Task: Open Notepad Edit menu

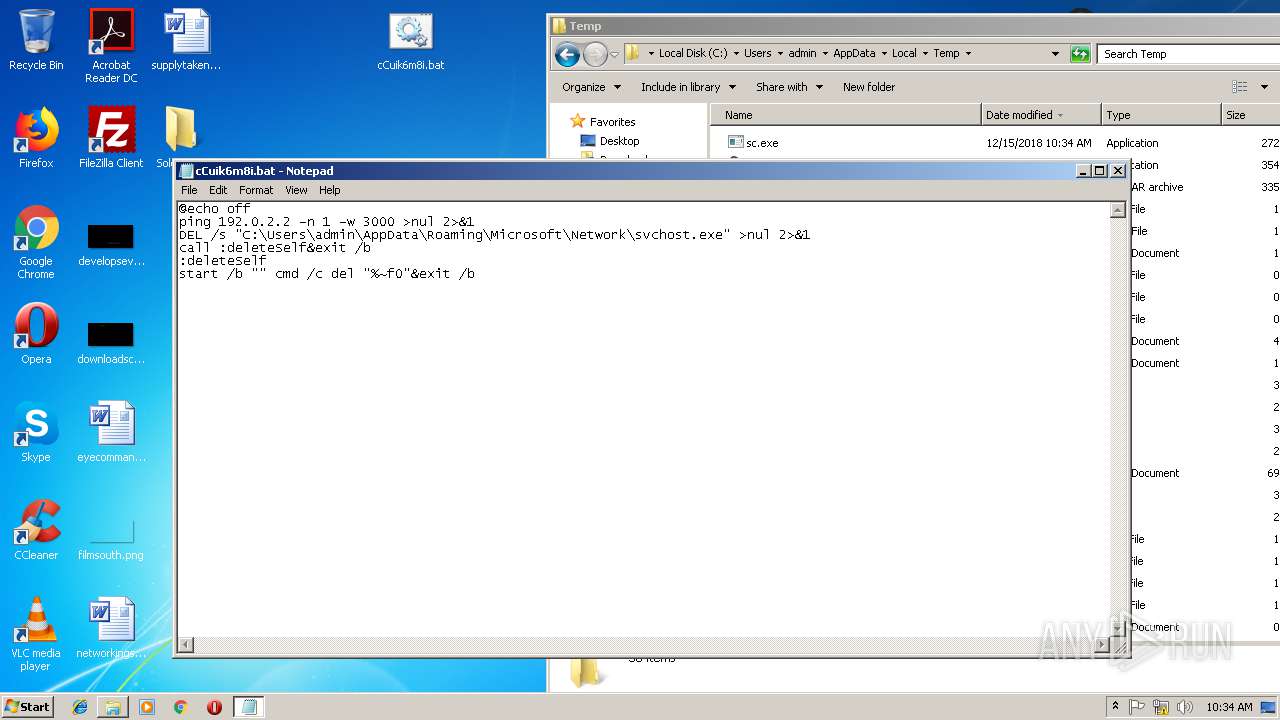Action: pos(218,190)
